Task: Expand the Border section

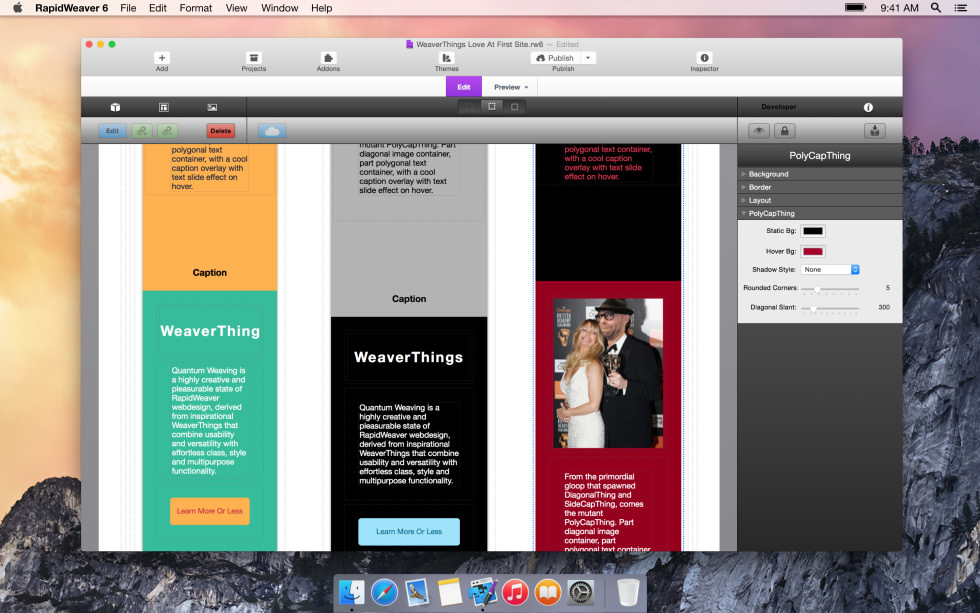Action: (x=819, y=187)
